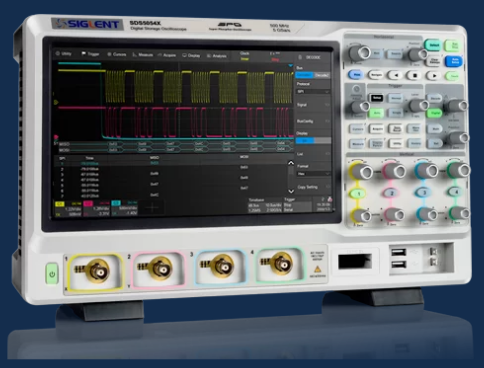Push the trigger Level knob
This screenshot has width=484, height=368.
[x=418, y=106]
